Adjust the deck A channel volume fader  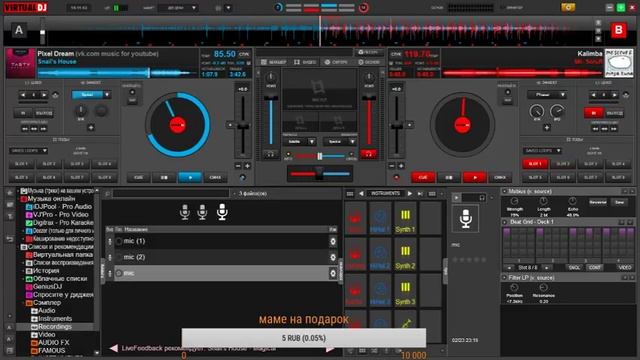click(270, 98)
